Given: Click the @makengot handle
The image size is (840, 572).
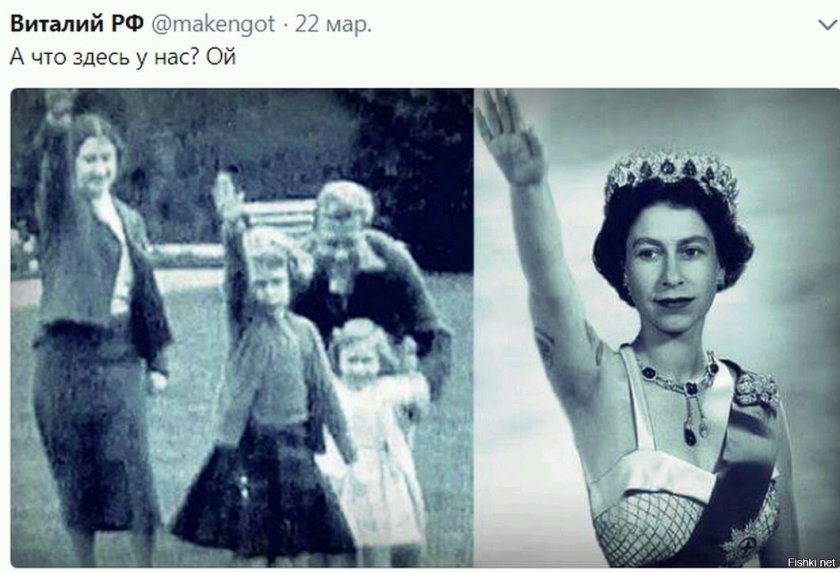Looking at the screenshot, I should click(x=213, y=25).
